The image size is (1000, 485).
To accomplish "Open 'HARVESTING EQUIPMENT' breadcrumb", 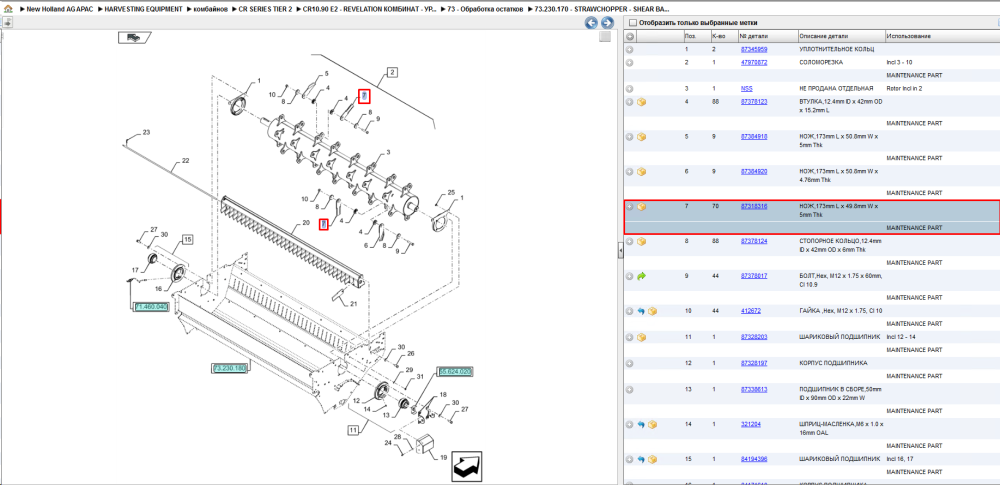I will point(144,10).
